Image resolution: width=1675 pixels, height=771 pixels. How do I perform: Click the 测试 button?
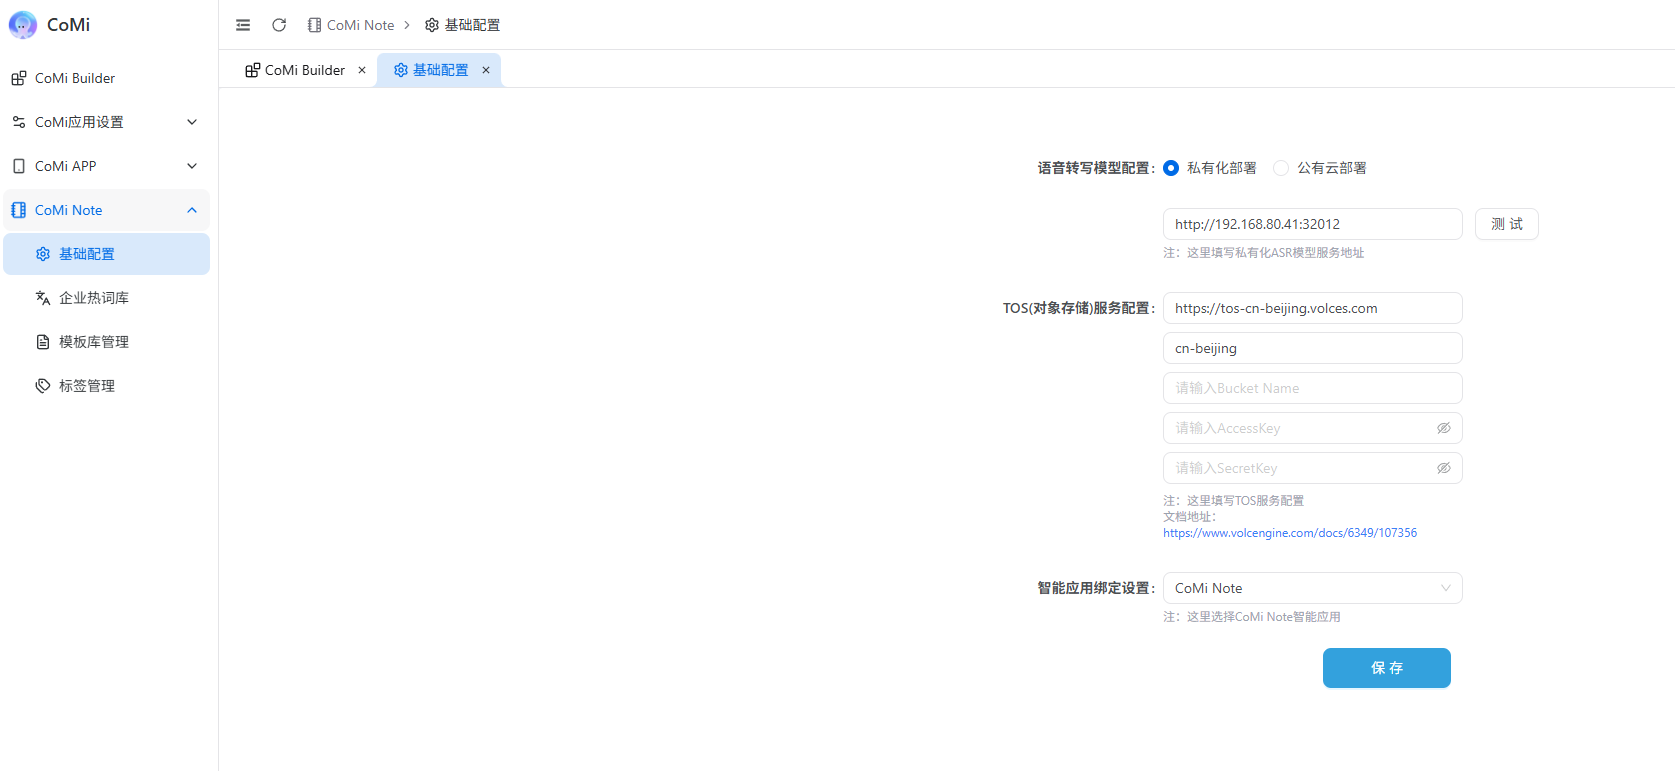(1507, 224)
